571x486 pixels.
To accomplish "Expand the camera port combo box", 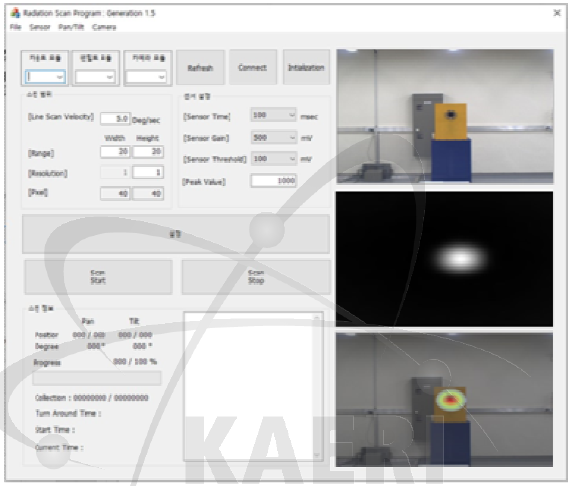I will [x=161, y=77].
